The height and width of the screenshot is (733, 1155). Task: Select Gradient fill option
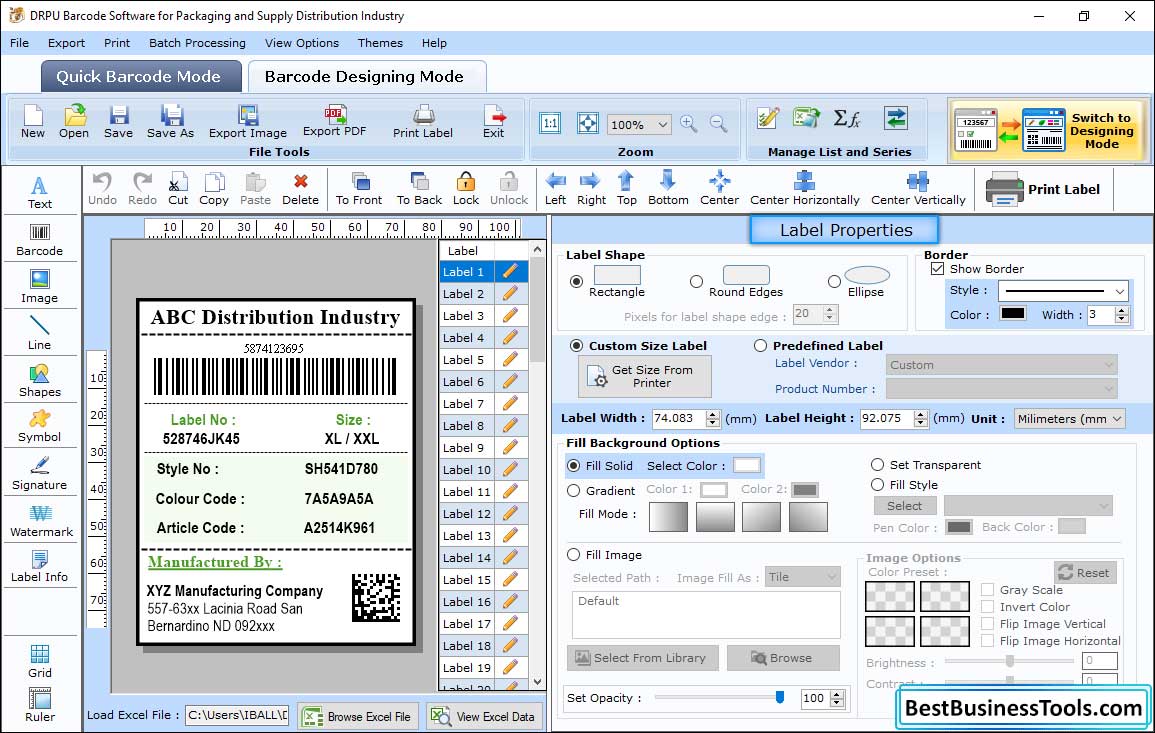[574, 491]
